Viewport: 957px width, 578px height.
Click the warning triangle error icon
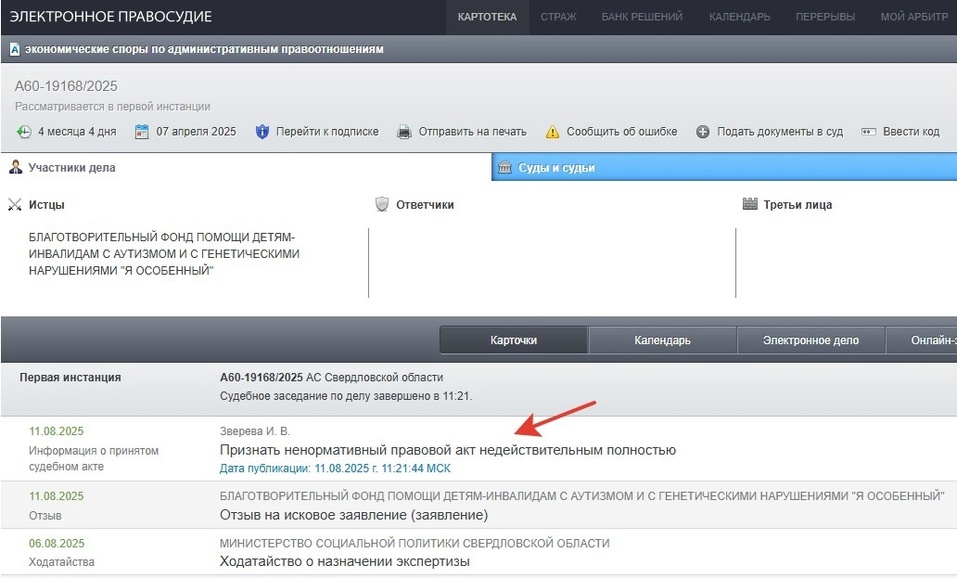coord(552,132)
